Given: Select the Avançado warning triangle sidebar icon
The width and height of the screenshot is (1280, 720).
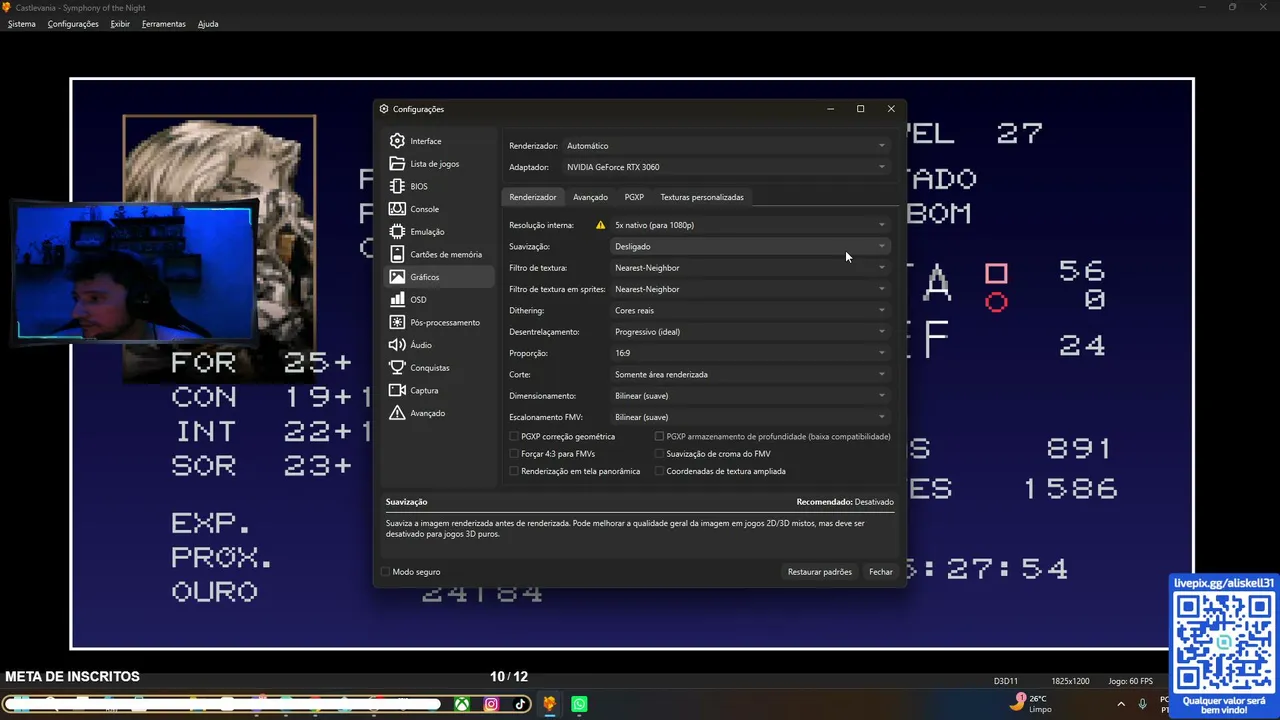Looking at the screenshot, I should 397,413.
